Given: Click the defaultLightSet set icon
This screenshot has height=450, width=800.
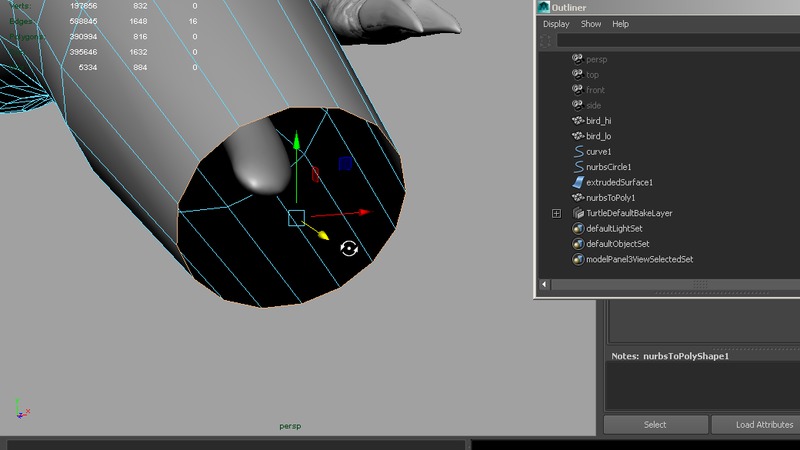Looking at the screenshot, I should pyautogui.click(x=578, y=229).
